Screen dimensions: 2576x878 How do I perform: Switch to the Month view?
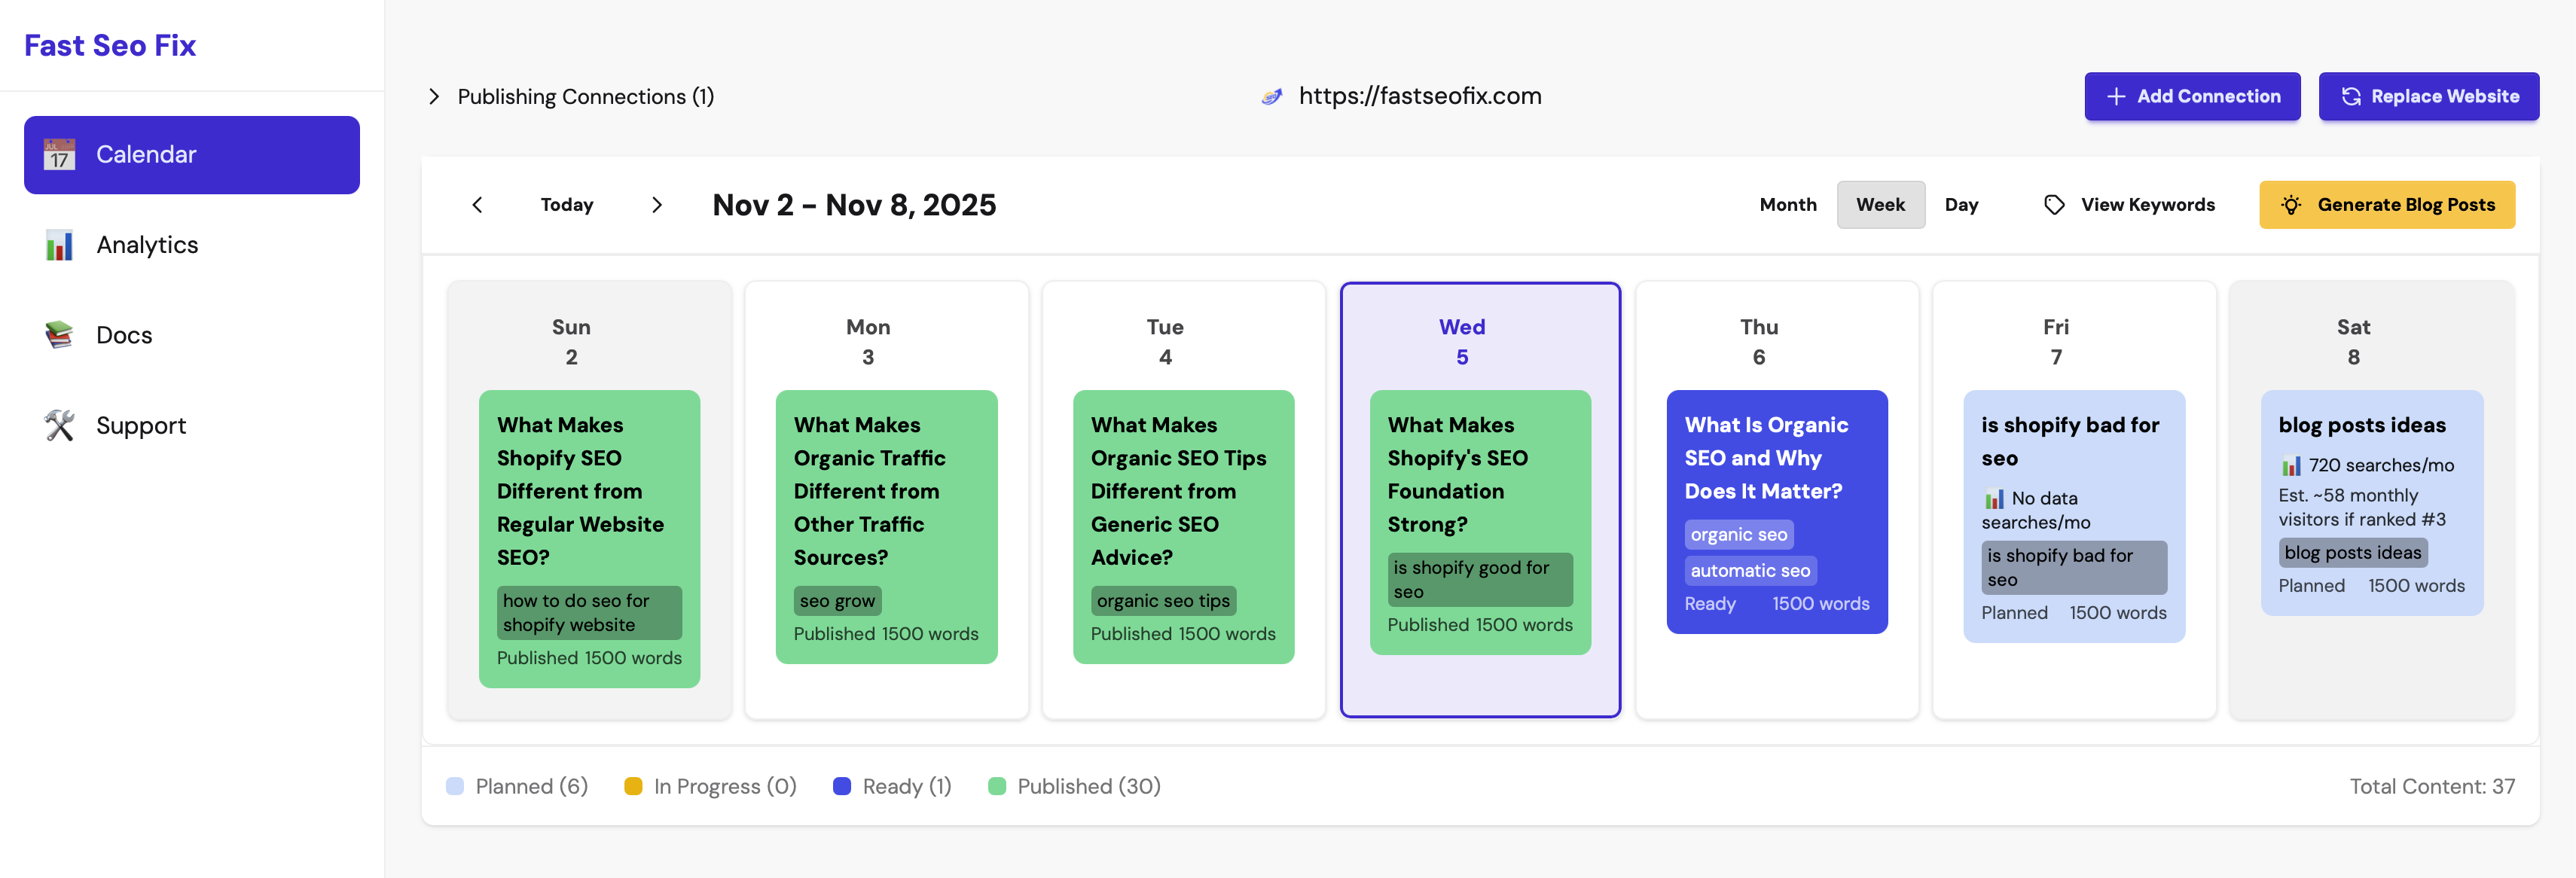click(x=1787, y=205)
